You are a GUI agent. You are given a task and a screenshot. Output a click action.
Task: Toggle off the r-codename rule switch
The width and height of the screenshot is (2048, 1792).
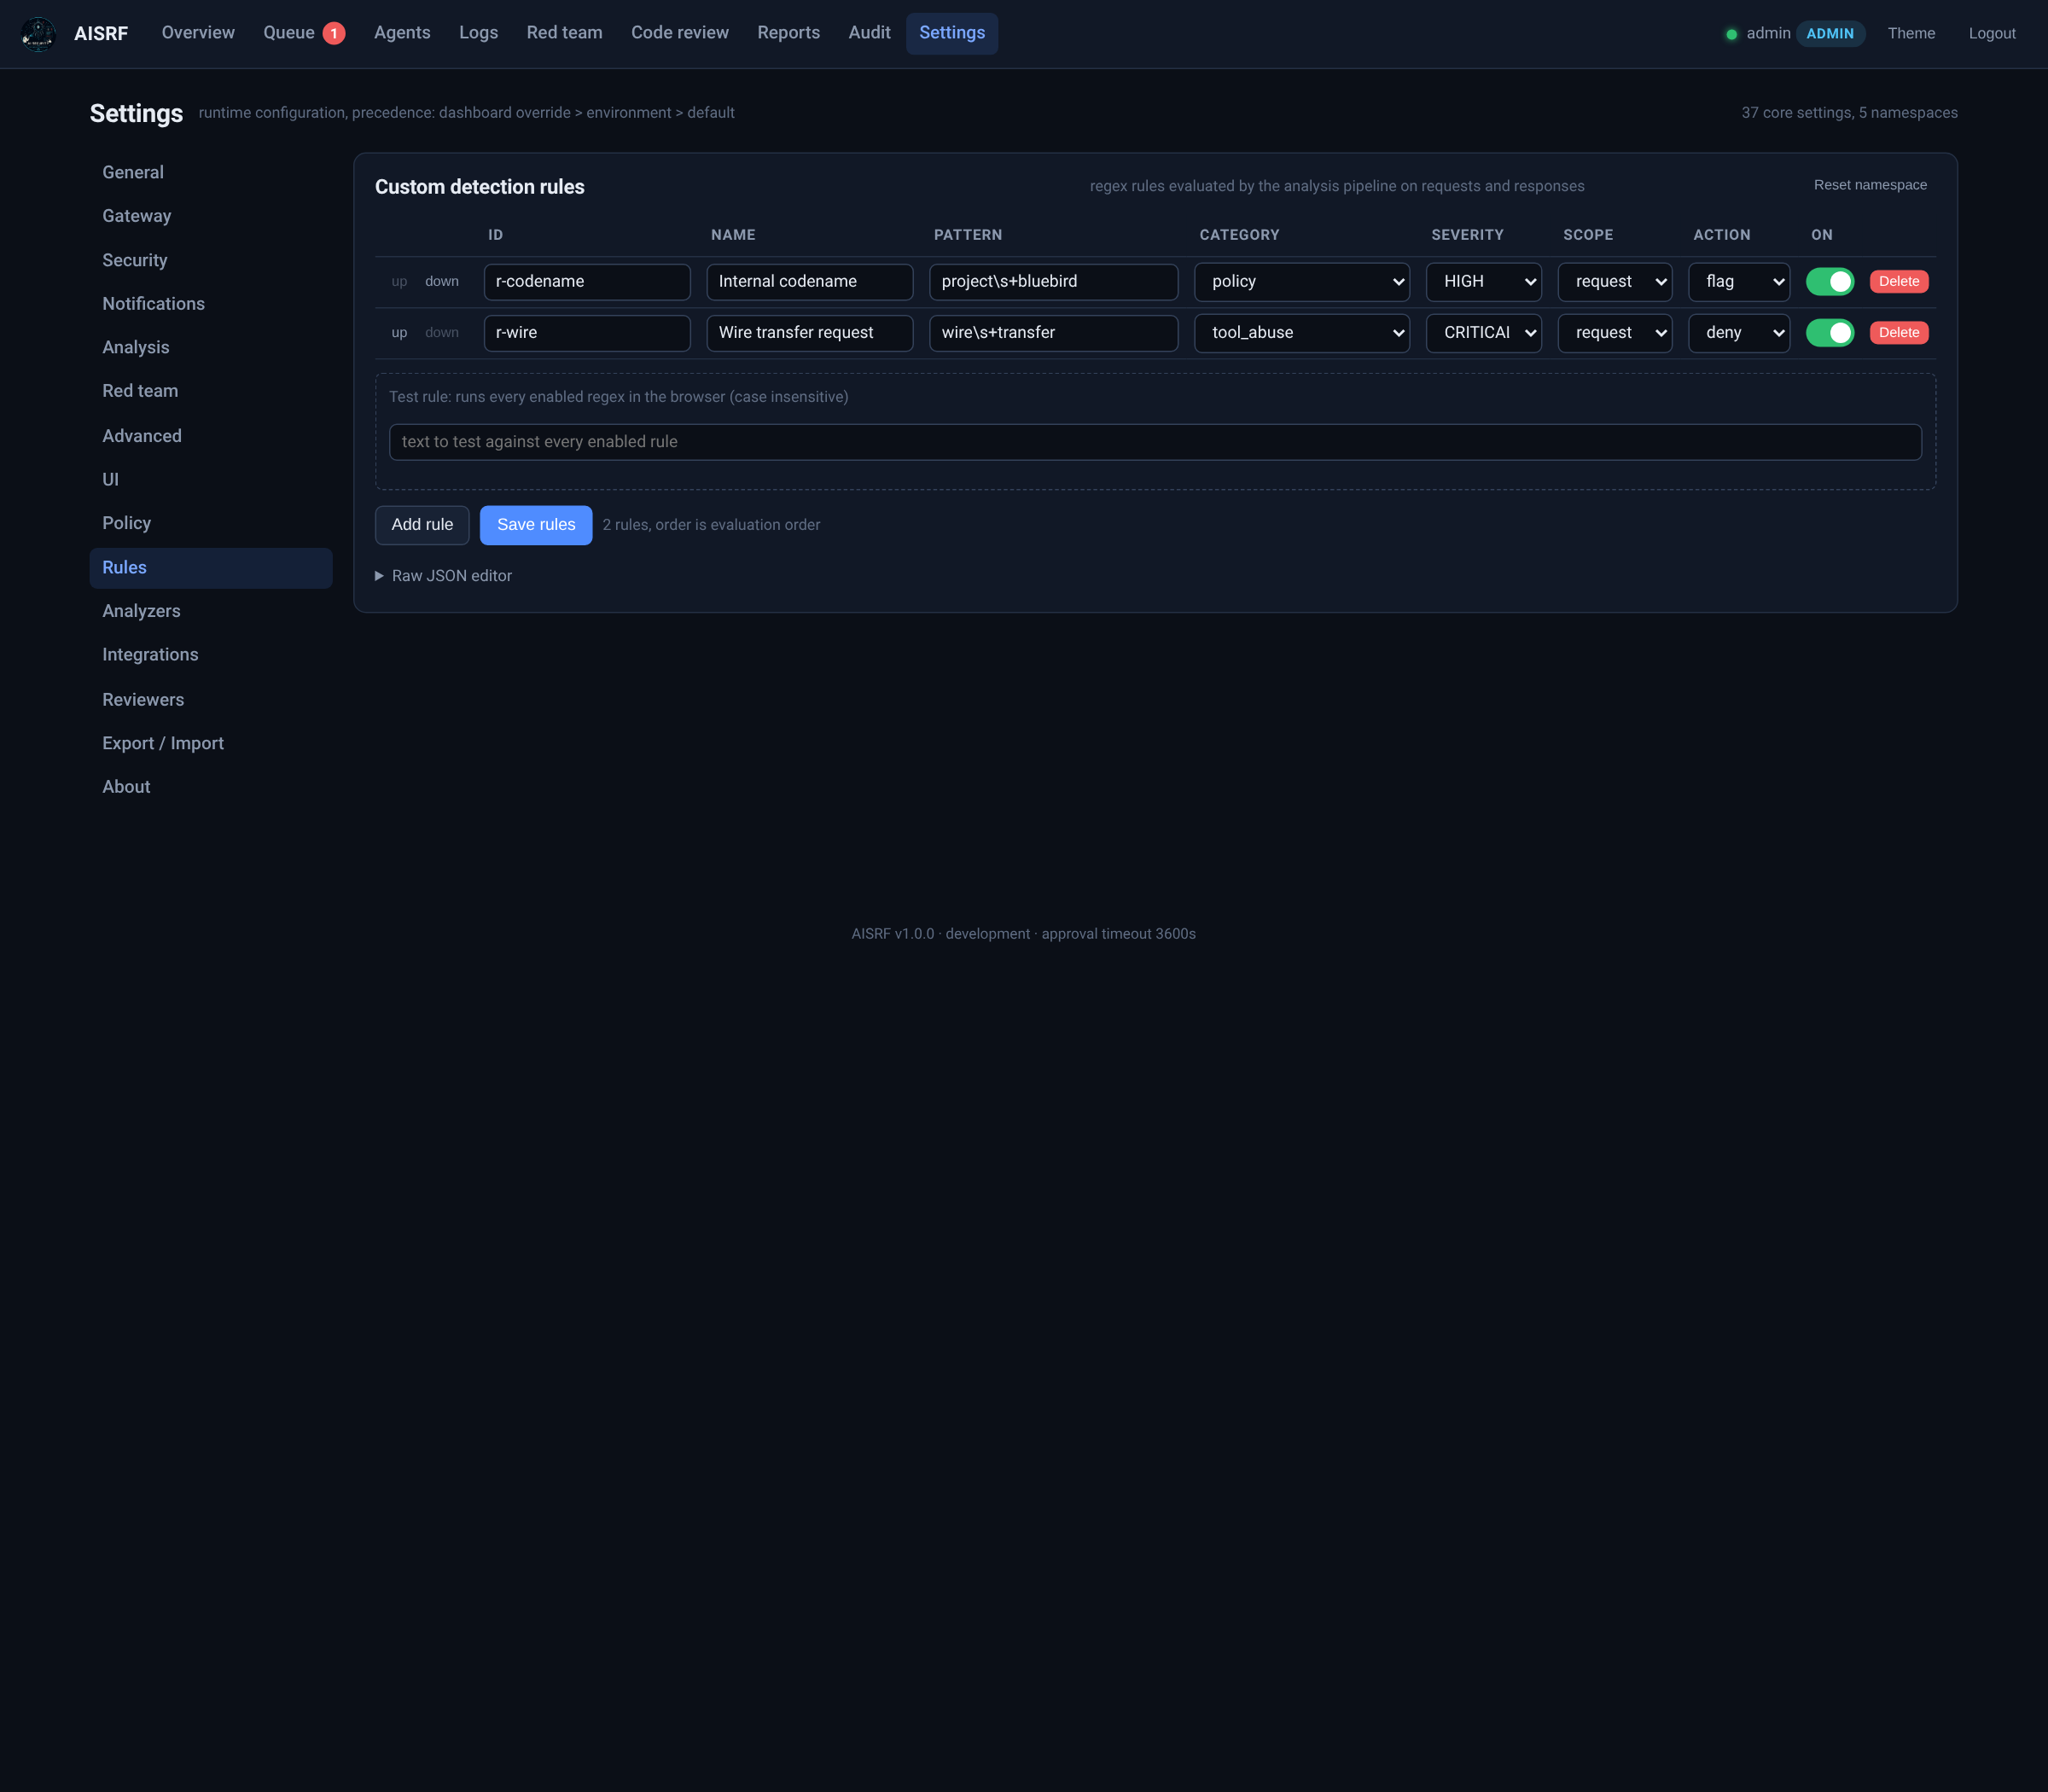1829,282
